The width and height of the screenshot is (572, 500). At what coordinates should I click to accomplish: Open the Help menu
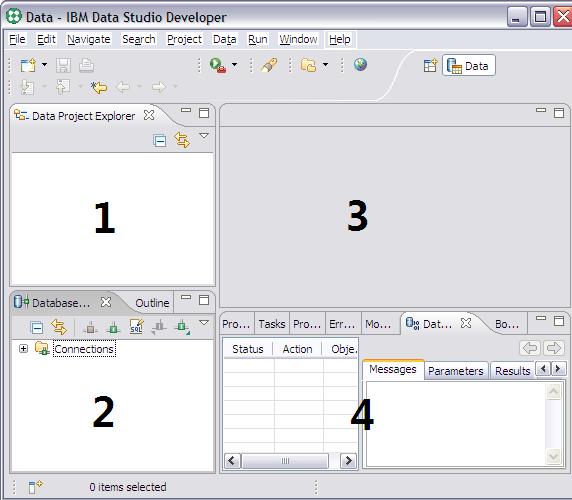click(340, 39)
